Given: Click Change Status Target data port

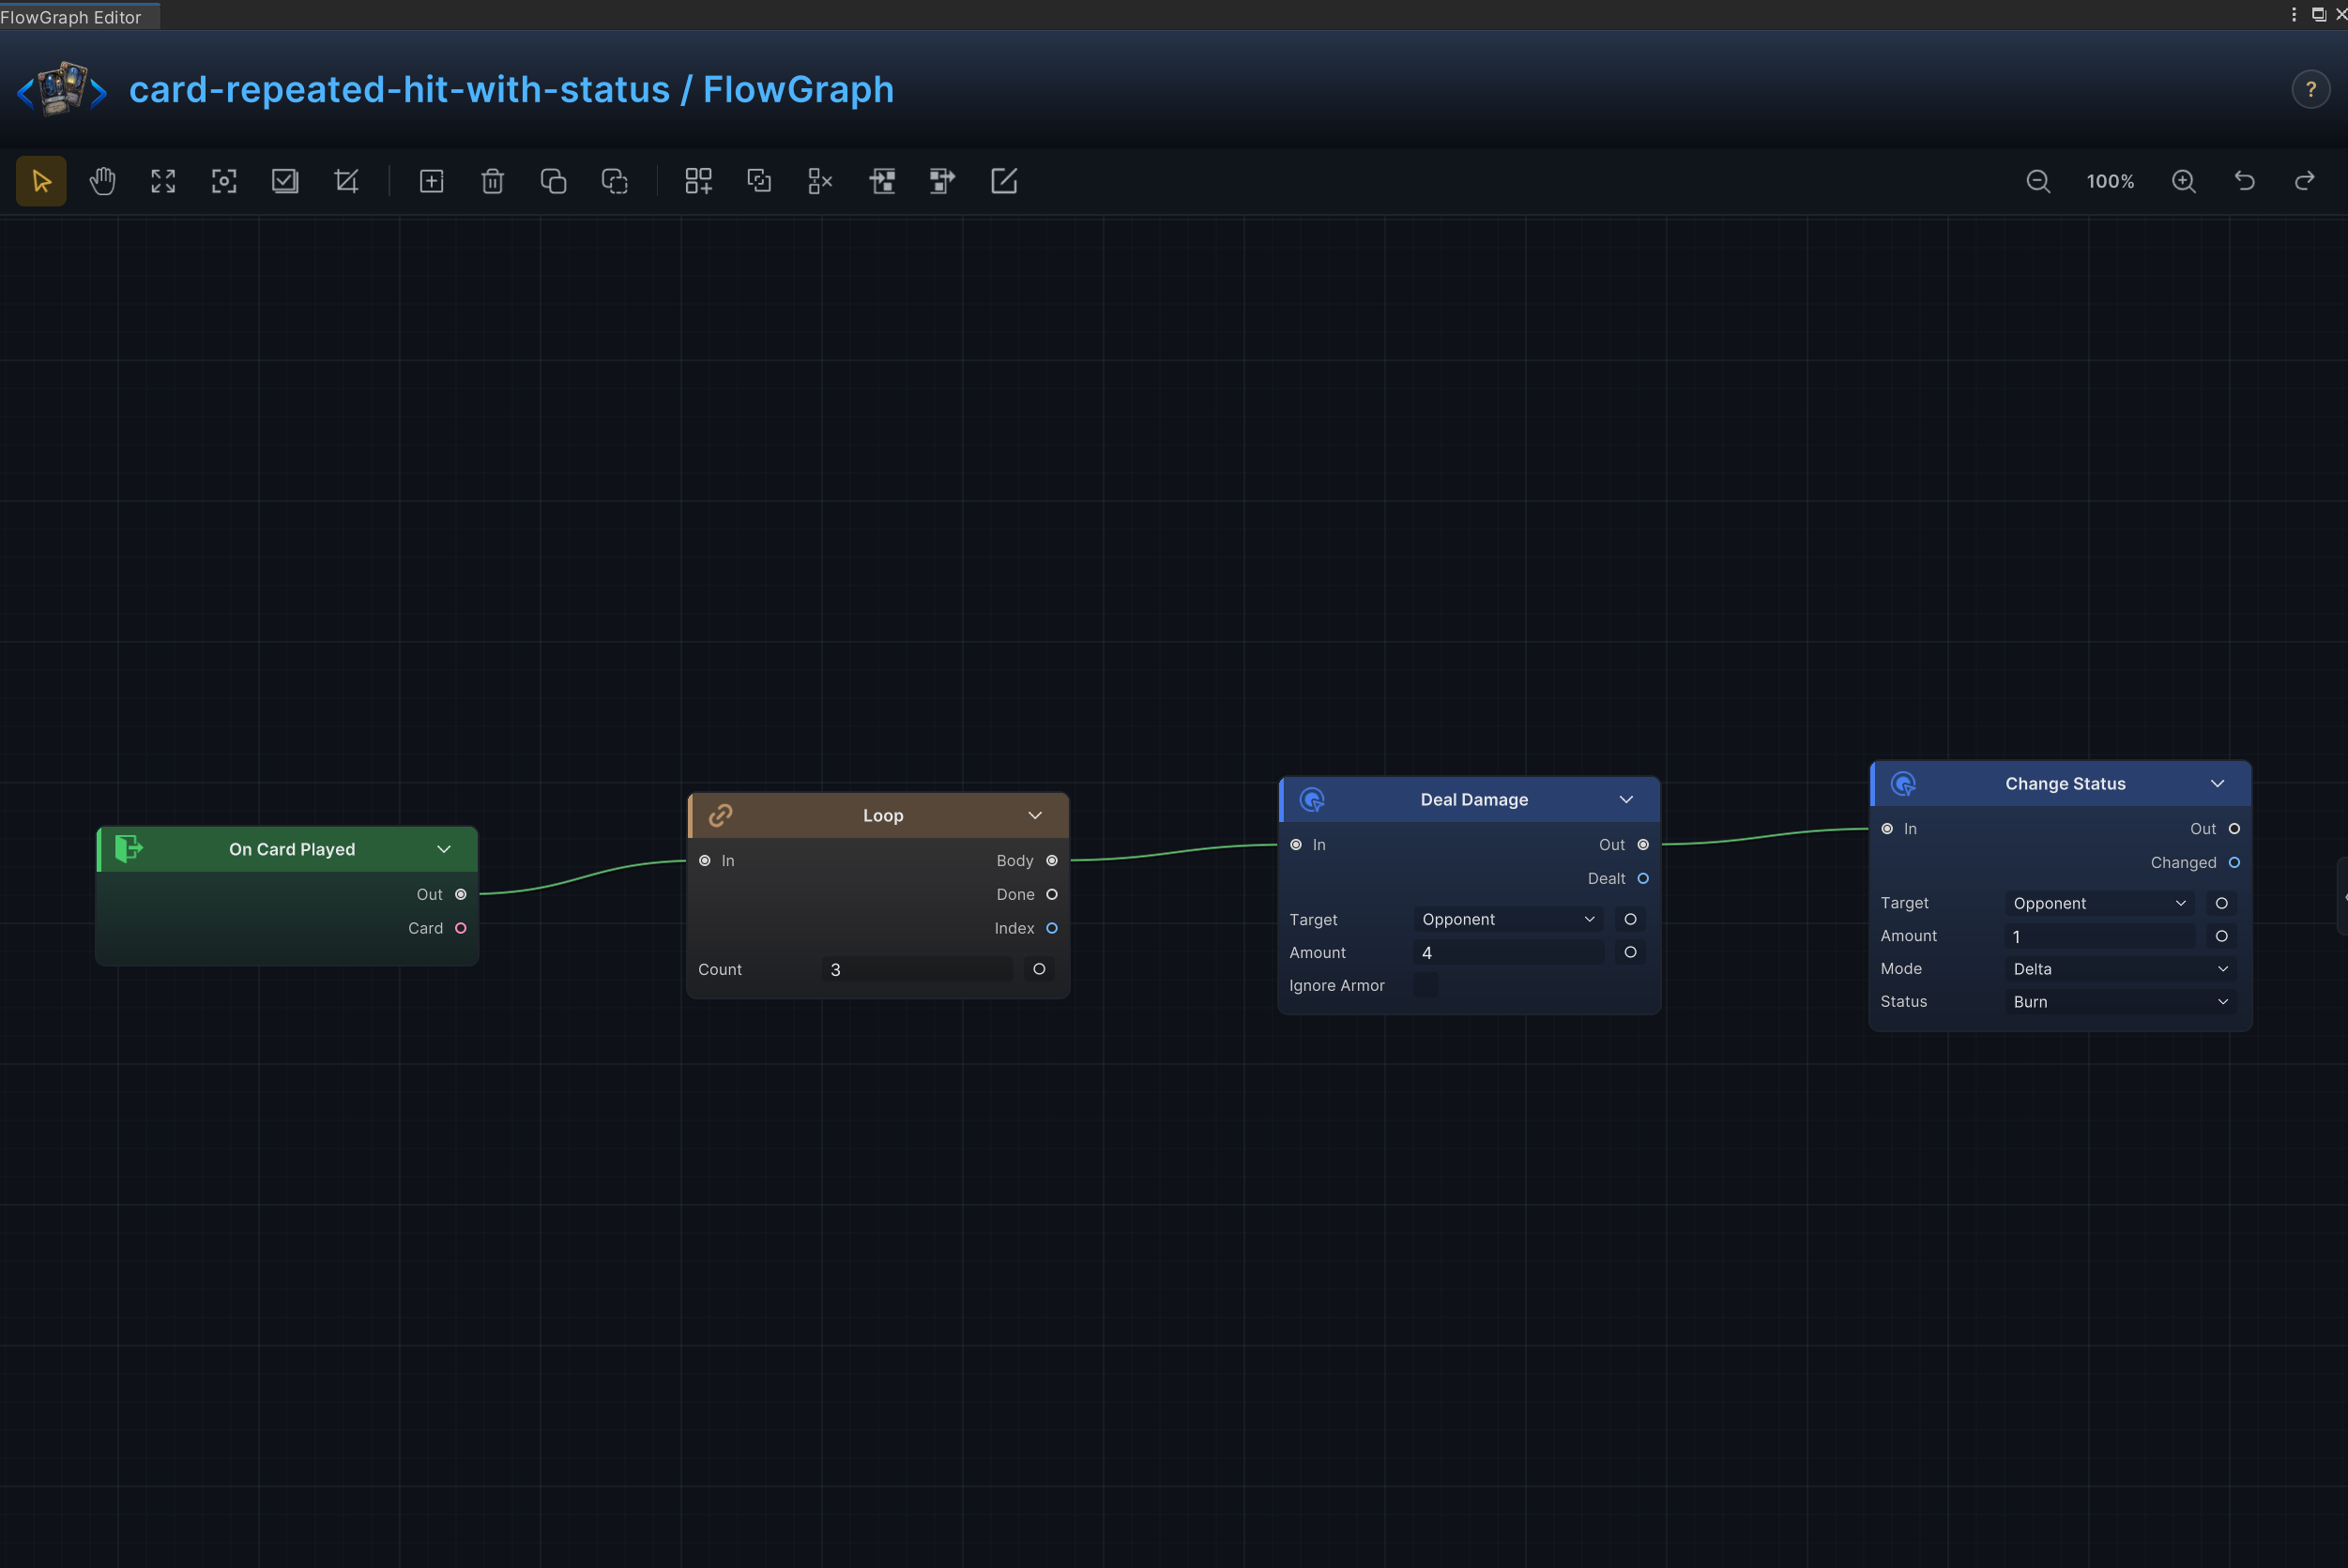Looking at the screenshot, I should [2221, 903].
